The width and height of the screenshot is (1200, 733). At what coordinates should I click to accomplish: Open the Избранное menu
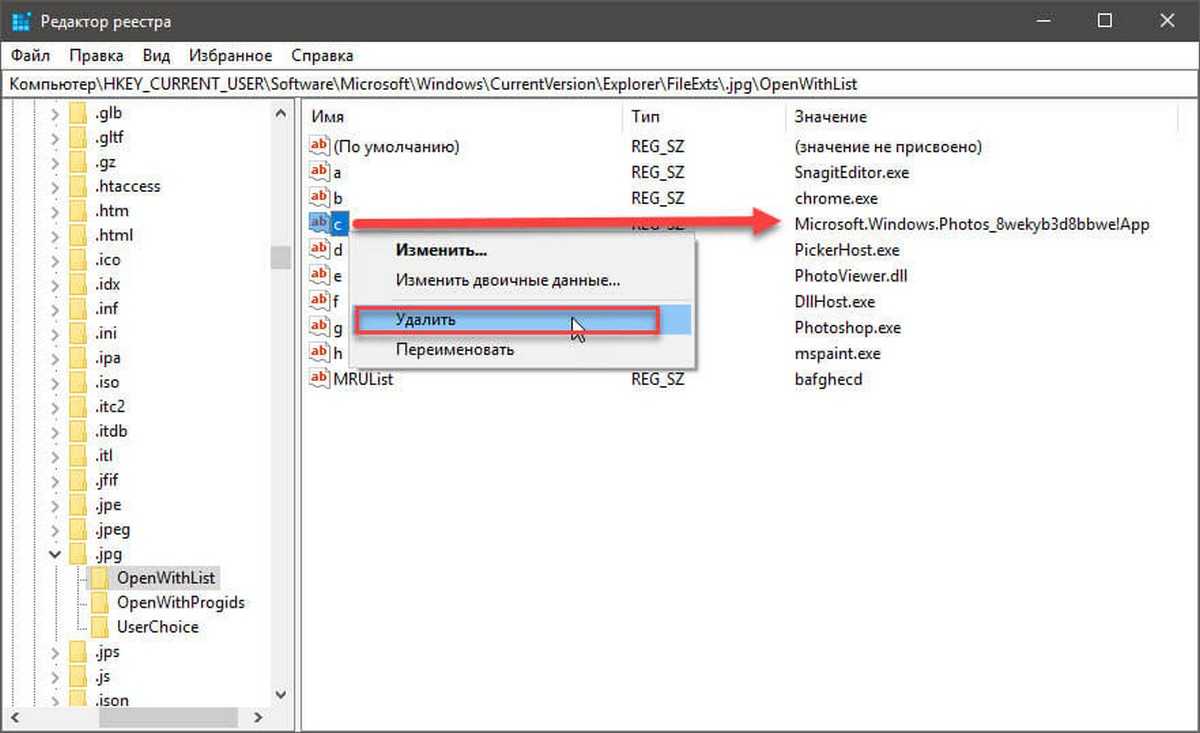click(x=233, y=56)
